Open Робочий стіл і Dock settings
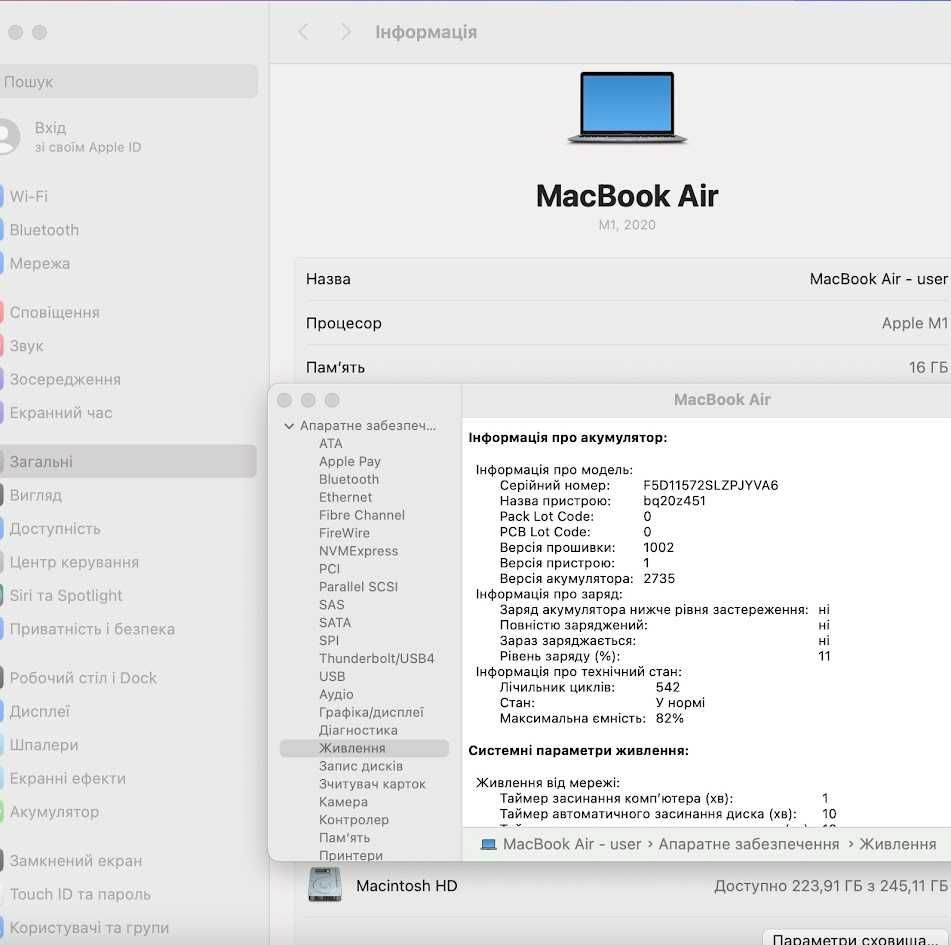The width and height of the screenshot is (951, 945). click(x=83, y=678)
